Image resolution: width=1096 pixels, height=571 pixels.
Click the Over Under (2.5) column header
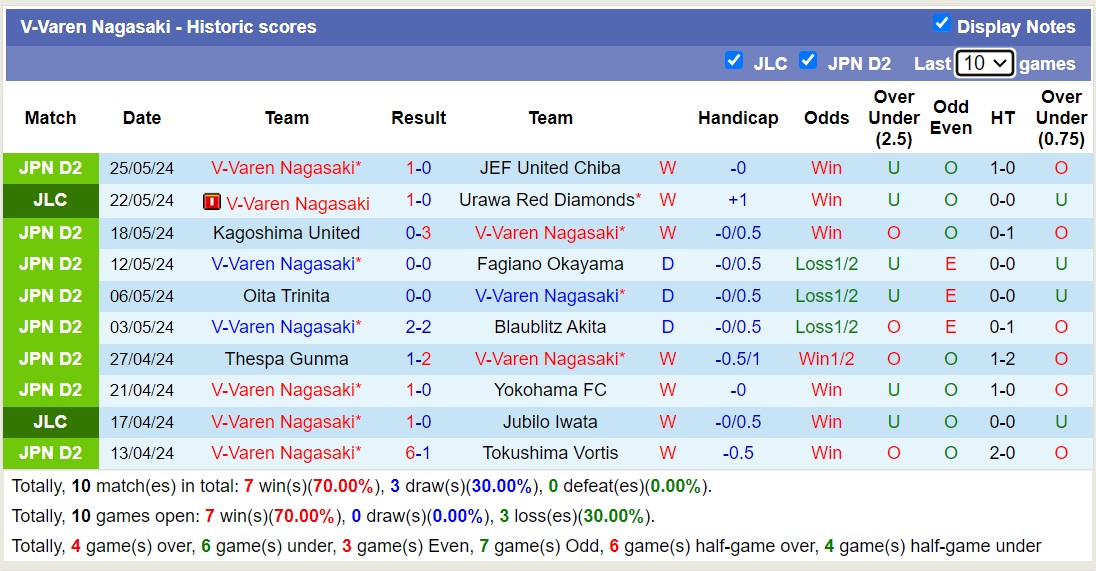(893, 118)
